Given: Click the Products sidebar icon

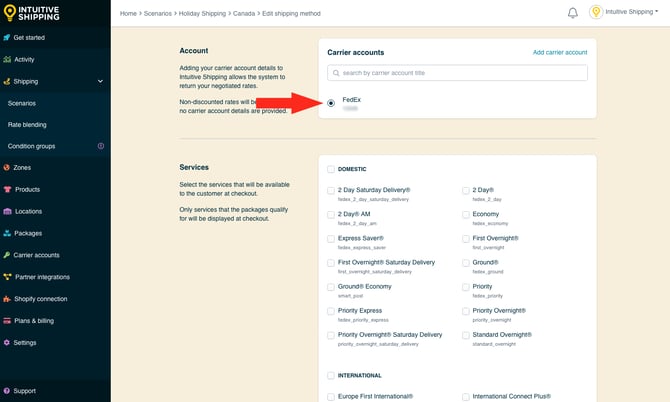Looking at the screenshot, I should coord(8,190).
